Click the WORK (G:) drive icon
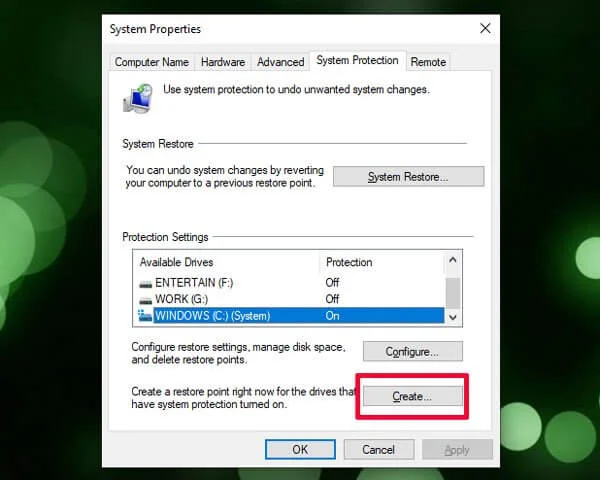Screen dimensions: 600x480 point(145,300)
